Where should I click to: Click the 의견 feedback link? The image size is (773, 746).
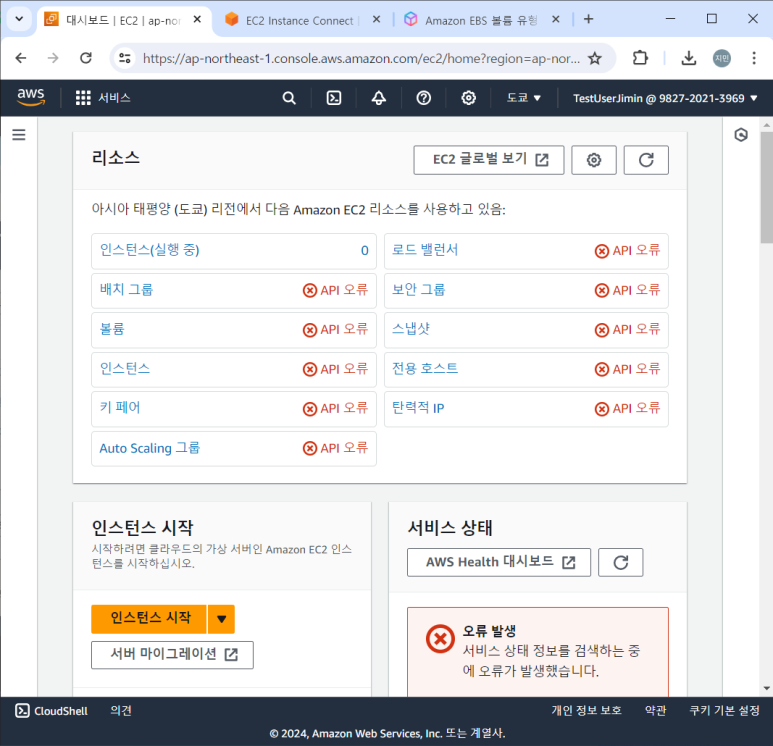coord(121,710)
